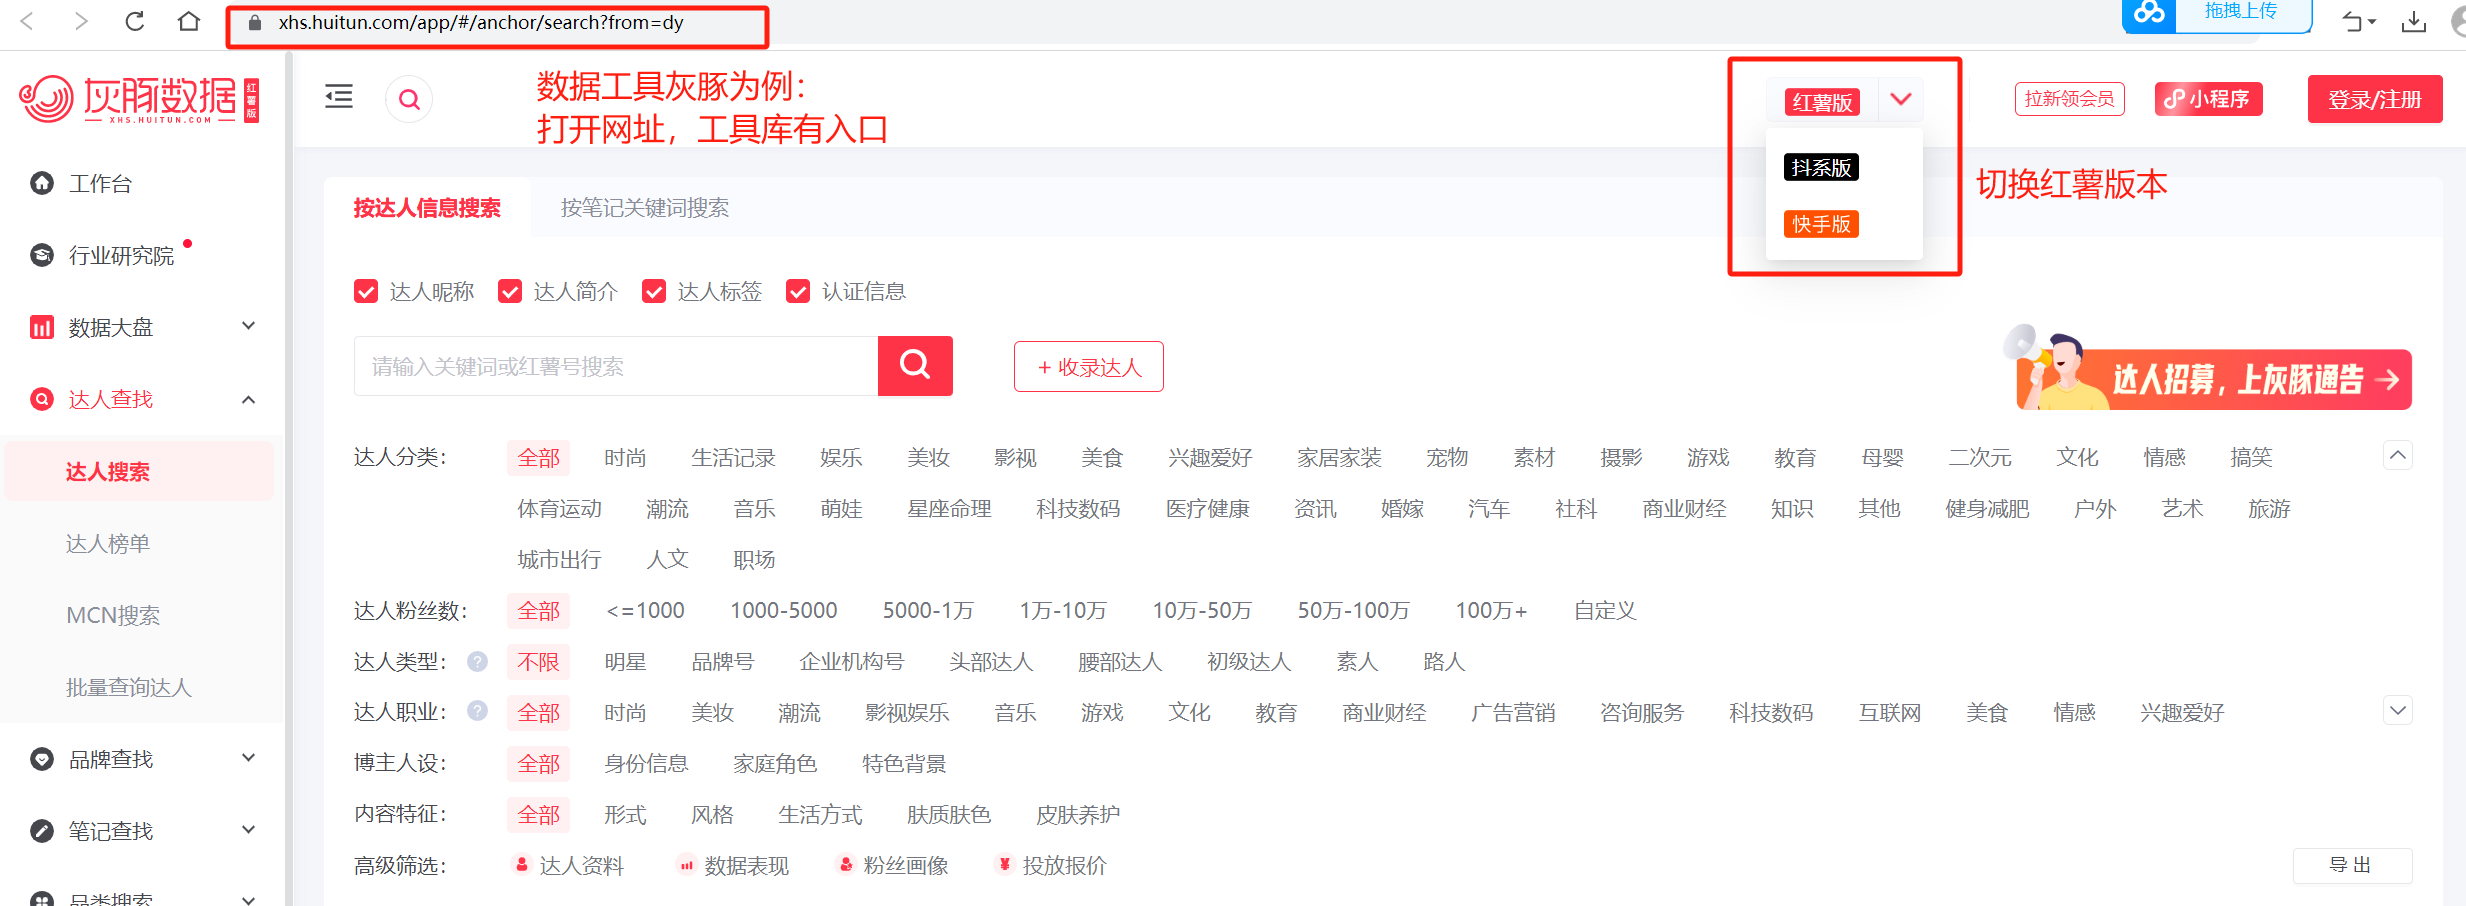The image size is (2466, 906).
Task: Select 全部 in 达人分类 filter
Action: [x=538, y=458]
